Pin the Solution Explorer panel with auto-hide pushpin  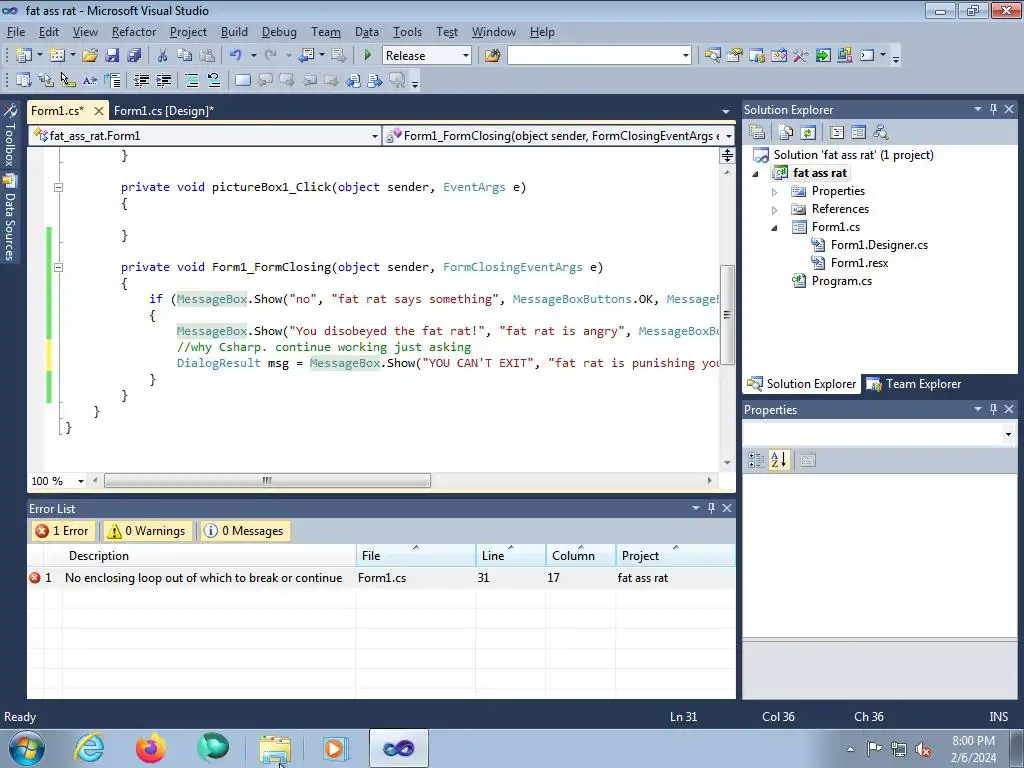(x=993, y=110)
